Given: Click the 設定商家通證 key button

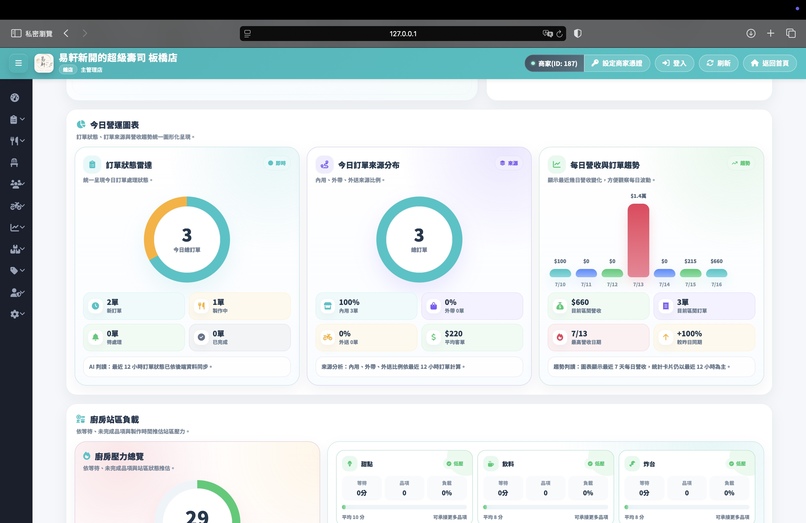Looking at the screenshot, I should [617, 63].
